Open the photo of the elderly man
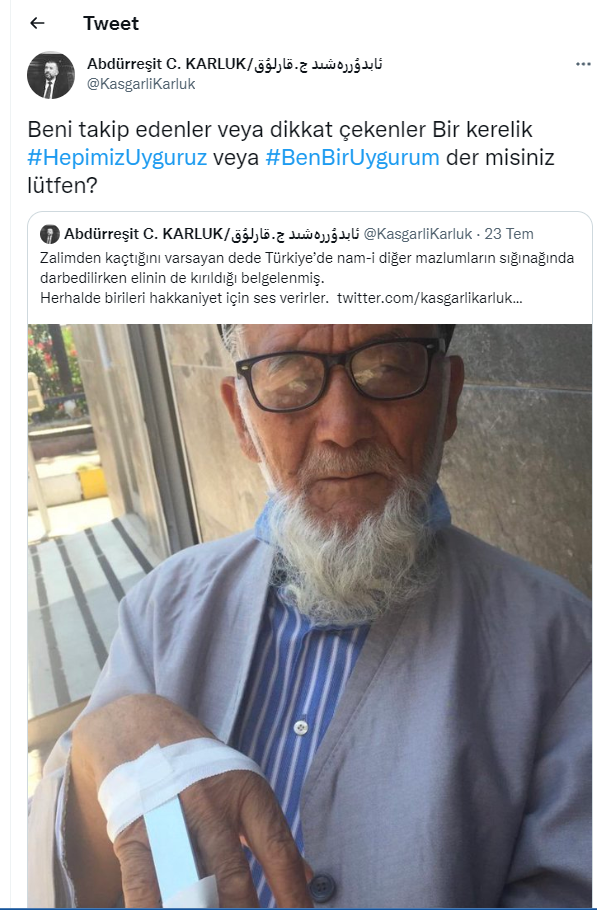Viewport: 597px width, 910px height. tap(310, 615)
